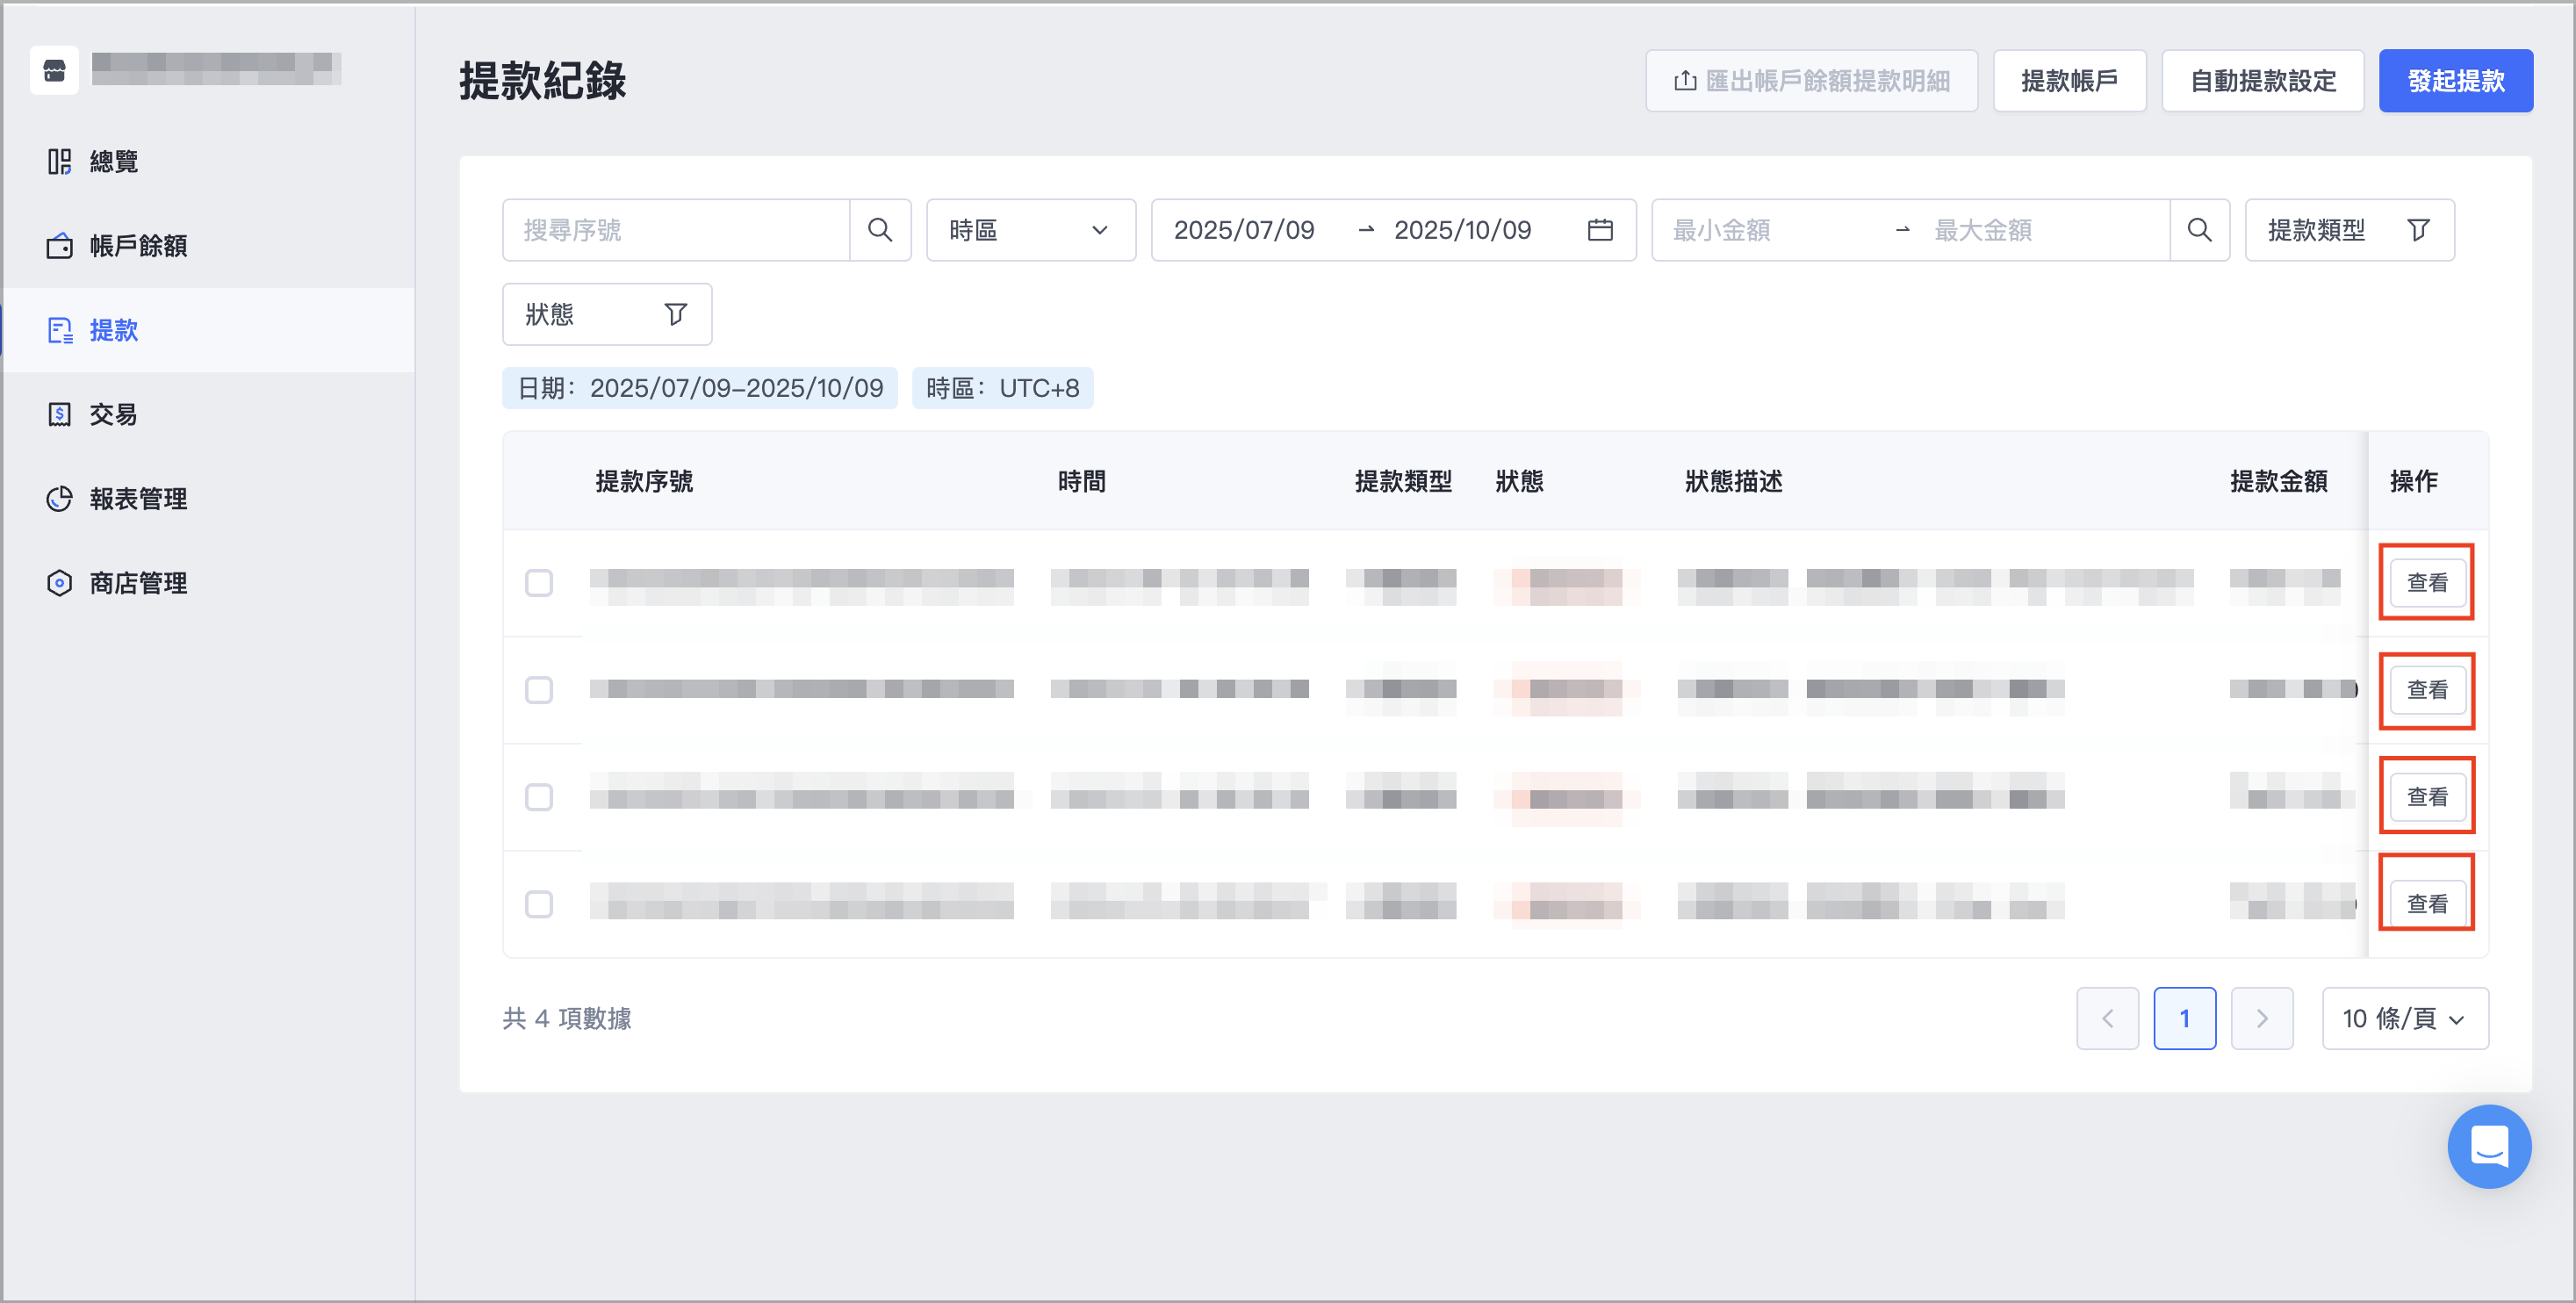Click the 狀態描述 column header

[1734, 481]
